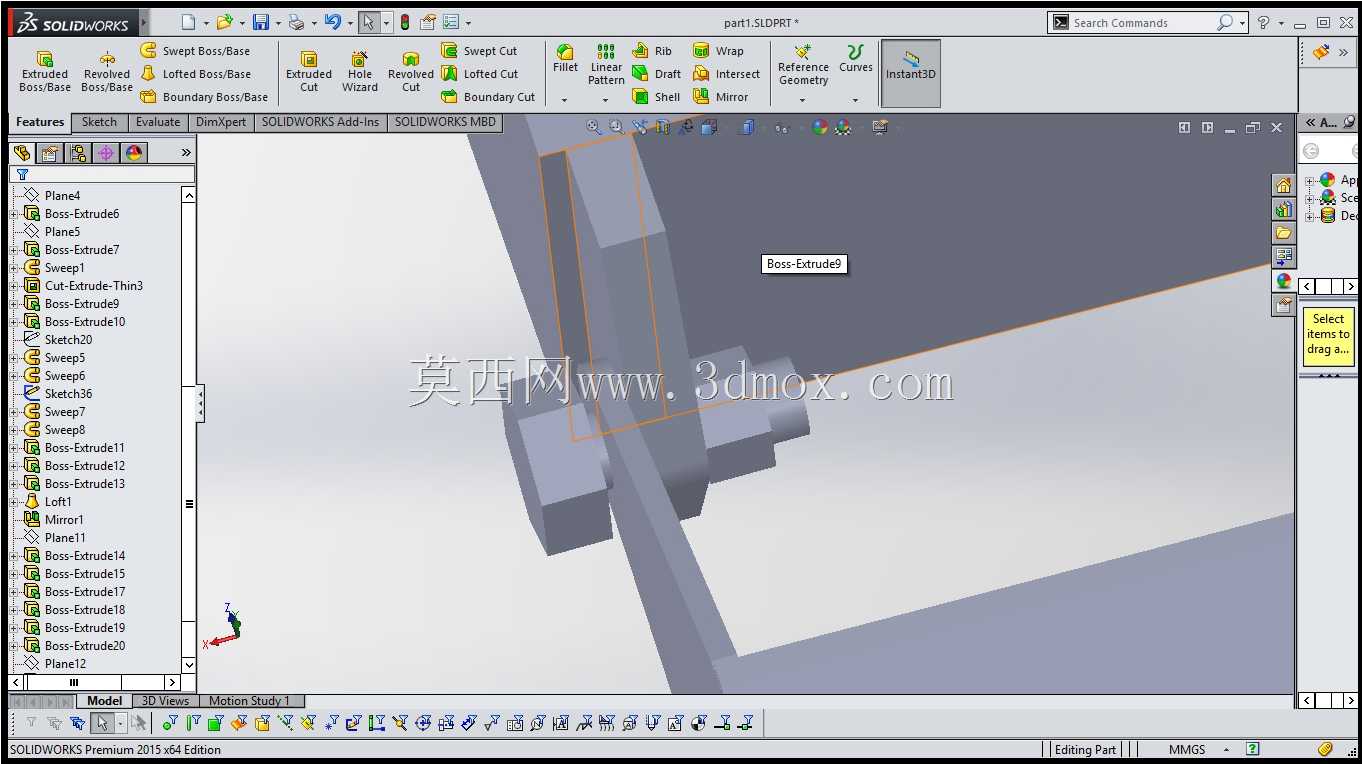Toggle the selection filter toolbar arrow tool

tap(101, 722)
